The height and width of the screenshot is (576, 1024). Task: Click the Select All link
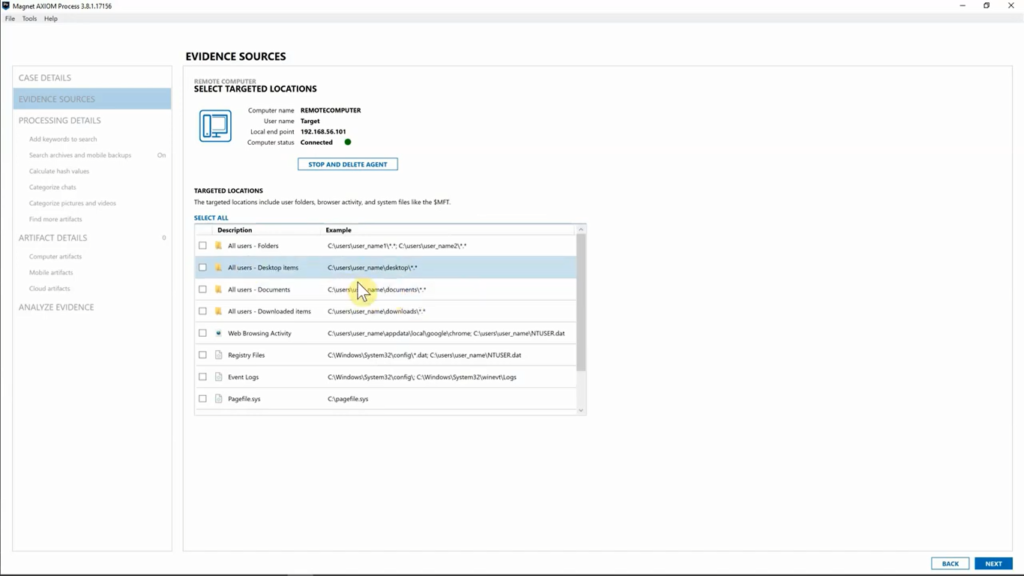click(211, 217)
